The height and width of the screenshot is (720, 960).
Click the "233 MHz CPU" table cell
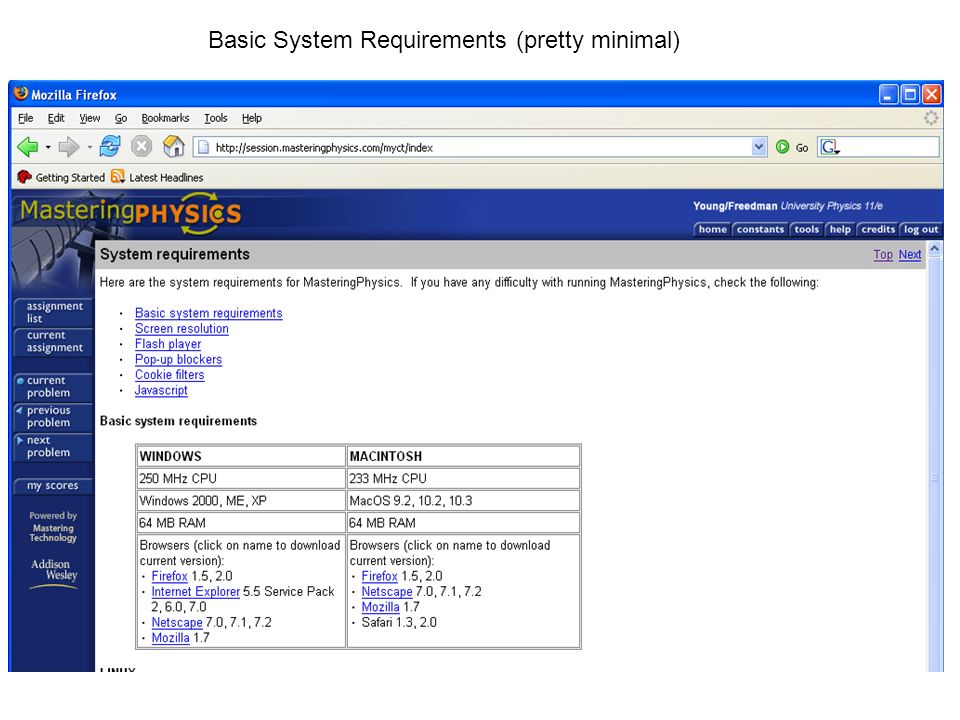(463, 479)
